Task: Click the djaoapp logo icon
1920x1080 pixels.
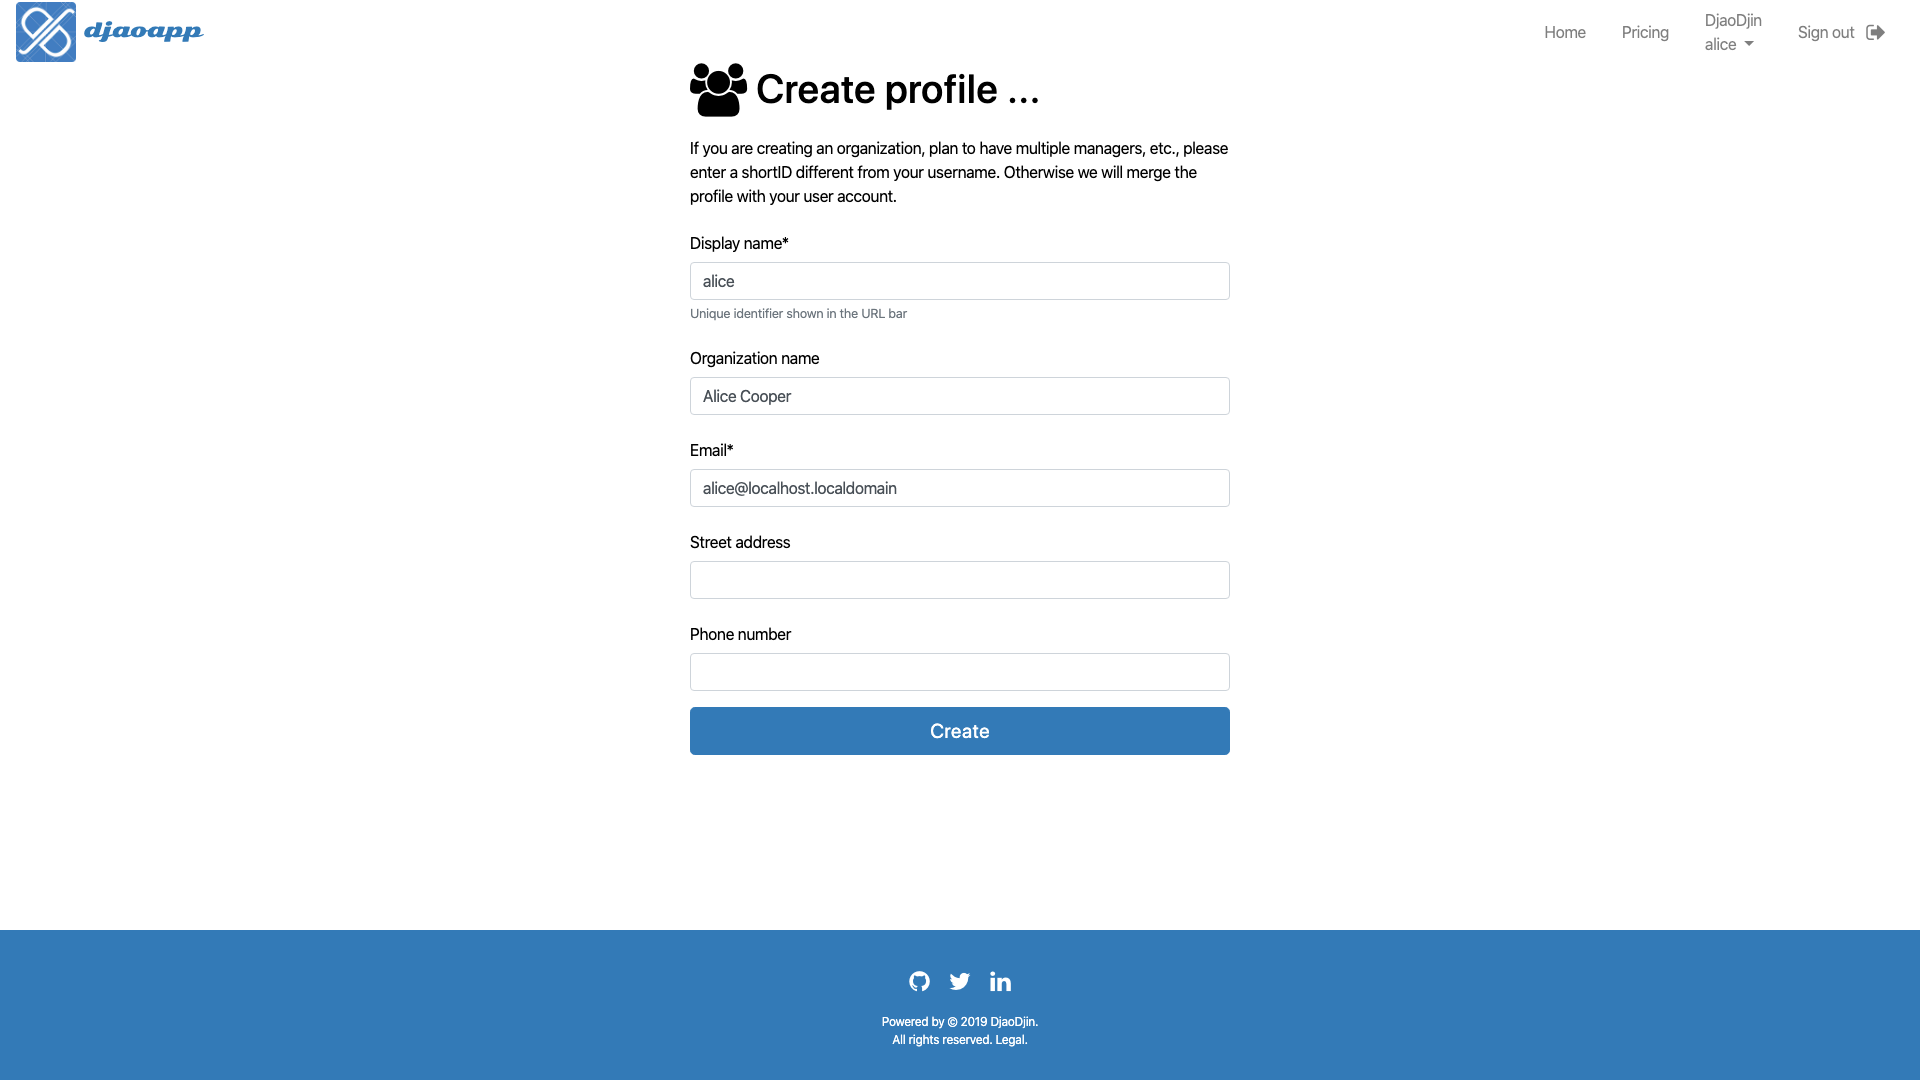Action: point(46,32)
